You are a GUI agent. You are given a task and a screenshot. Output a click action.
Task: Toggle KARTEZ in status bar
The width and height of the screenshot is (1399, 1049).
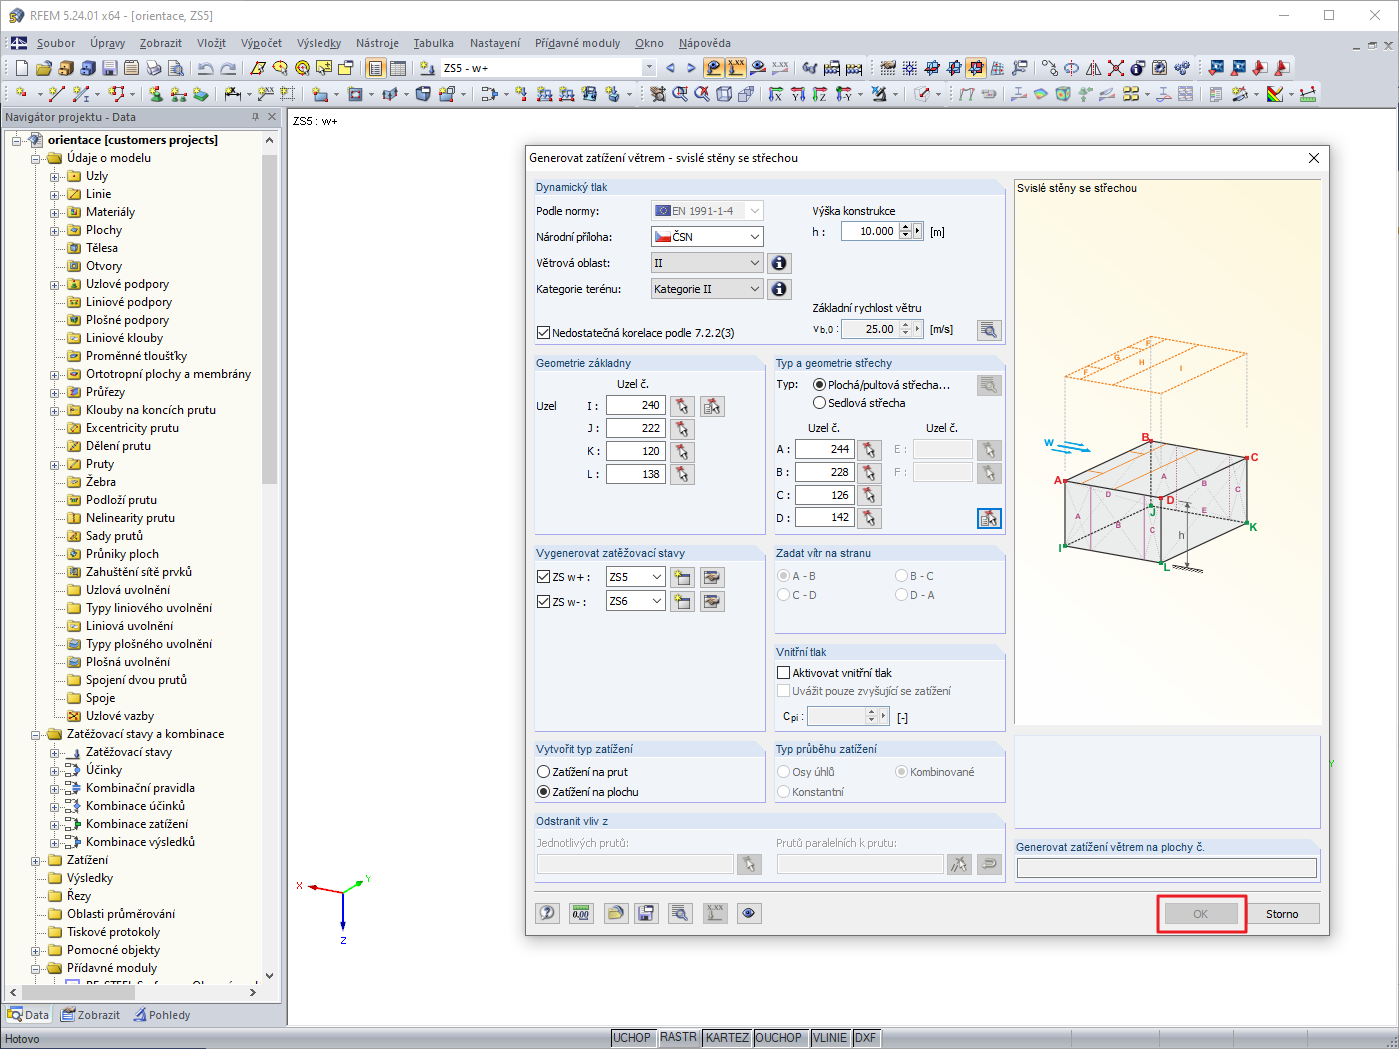[727, 1038]
